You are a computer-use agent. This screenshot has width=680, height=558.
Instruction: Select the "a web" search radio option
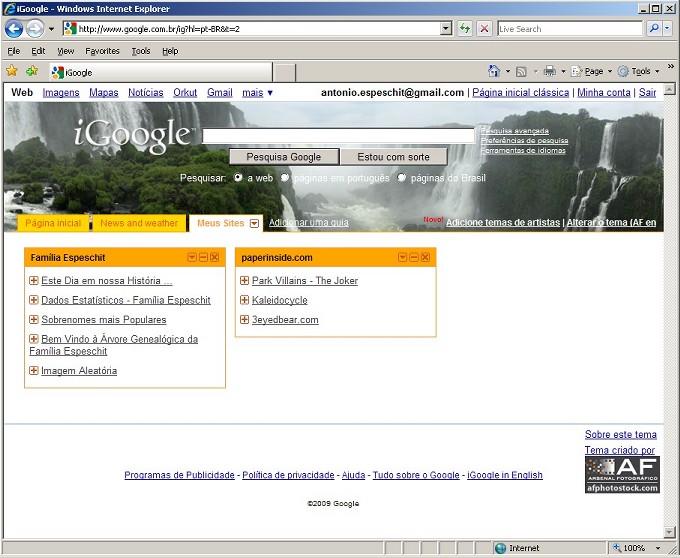point(238,178)
